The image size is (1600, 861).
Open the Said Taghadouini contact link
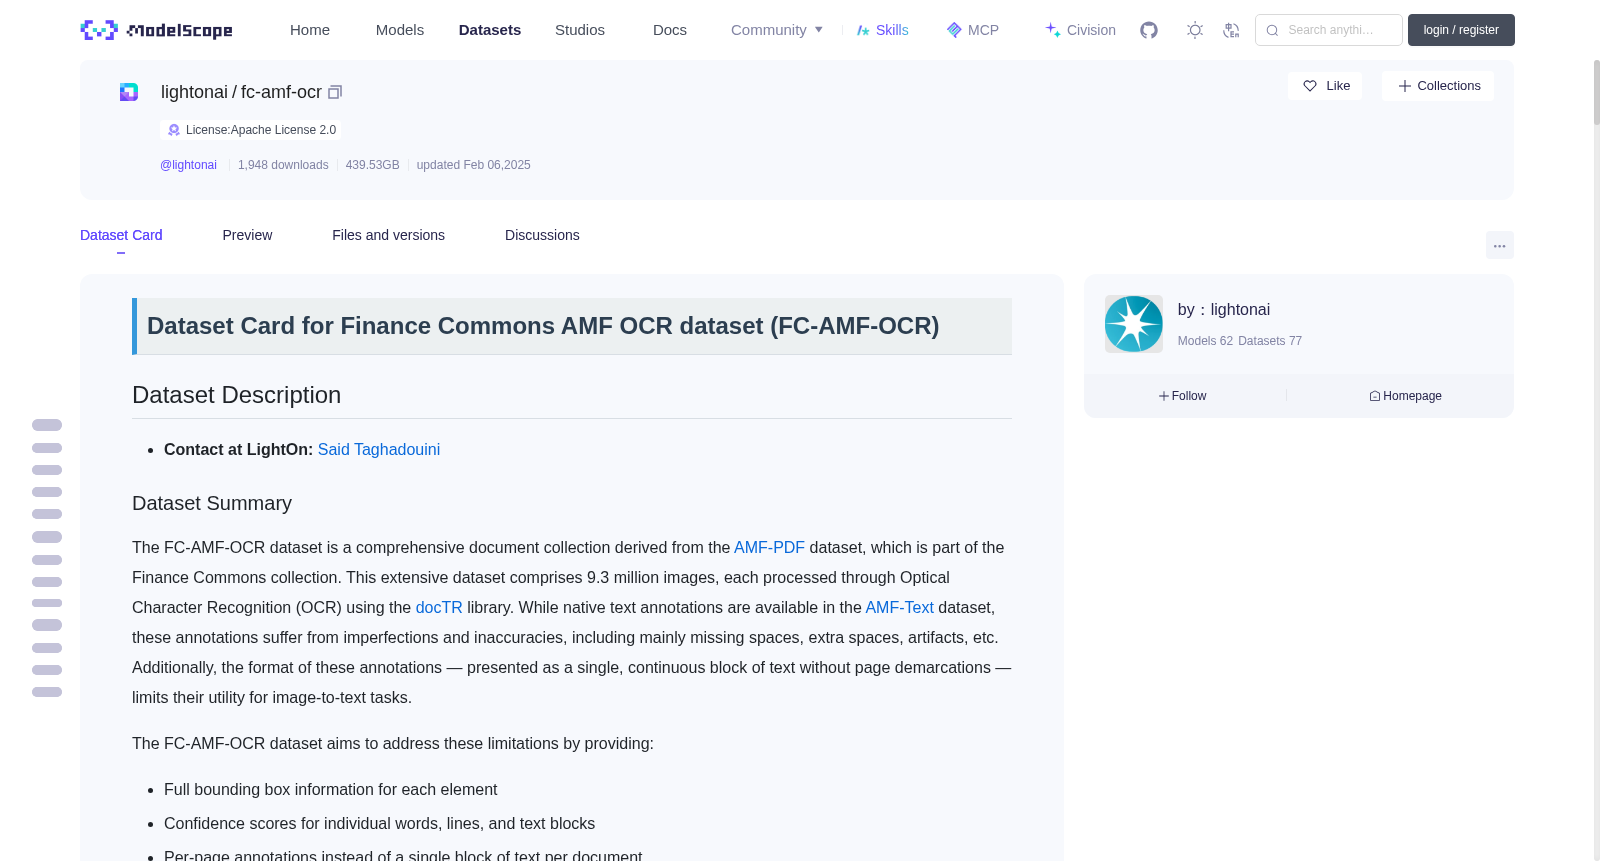click(379, 450)
